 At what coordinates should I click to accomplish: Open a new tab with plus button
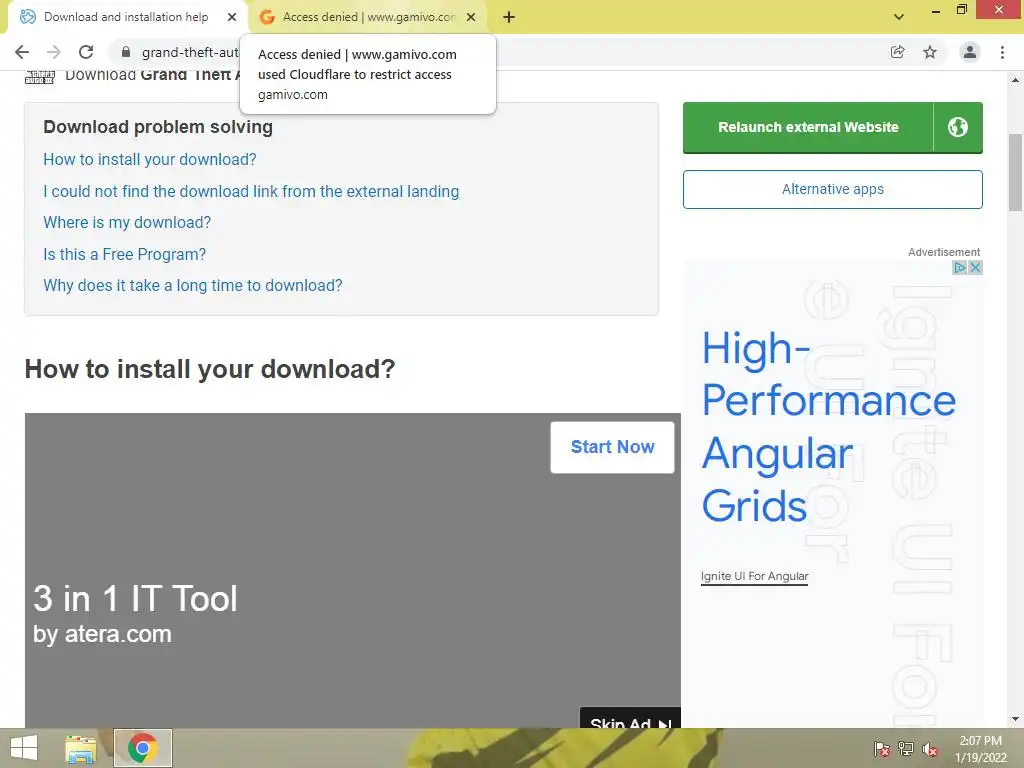pos(509,18)
